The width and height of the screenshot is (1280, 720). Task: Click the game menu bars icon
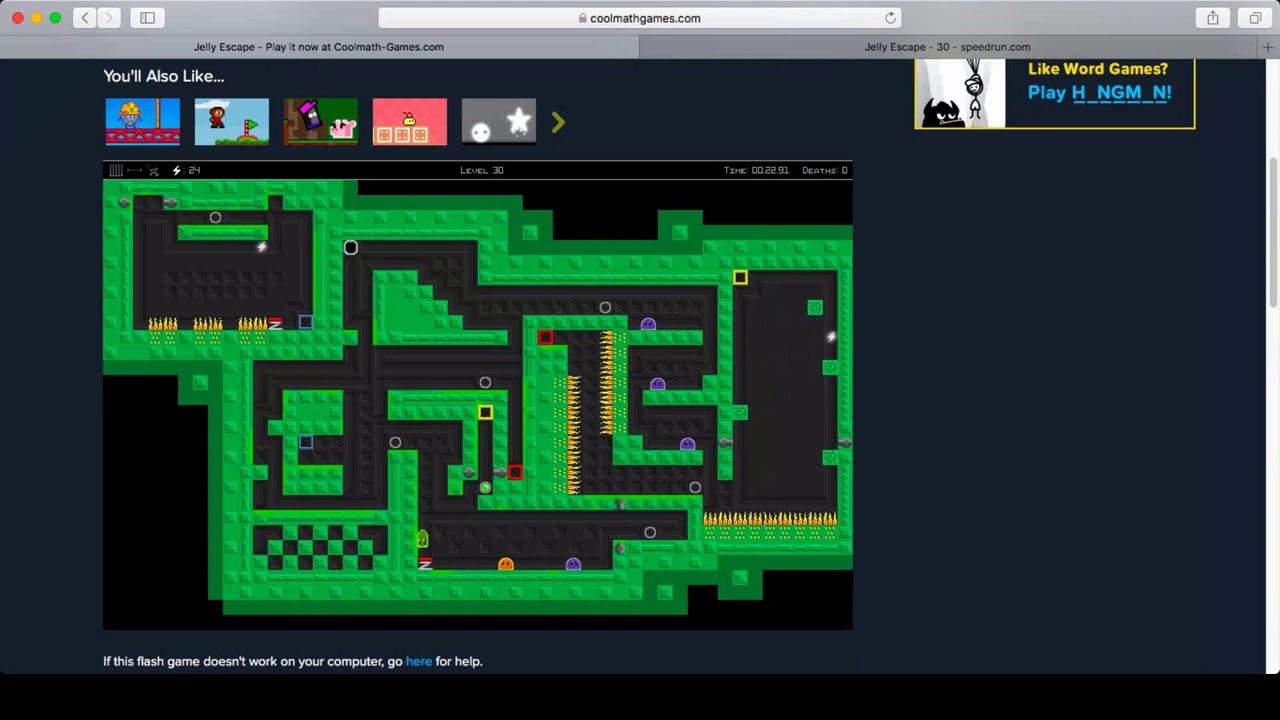click(116, 170)
